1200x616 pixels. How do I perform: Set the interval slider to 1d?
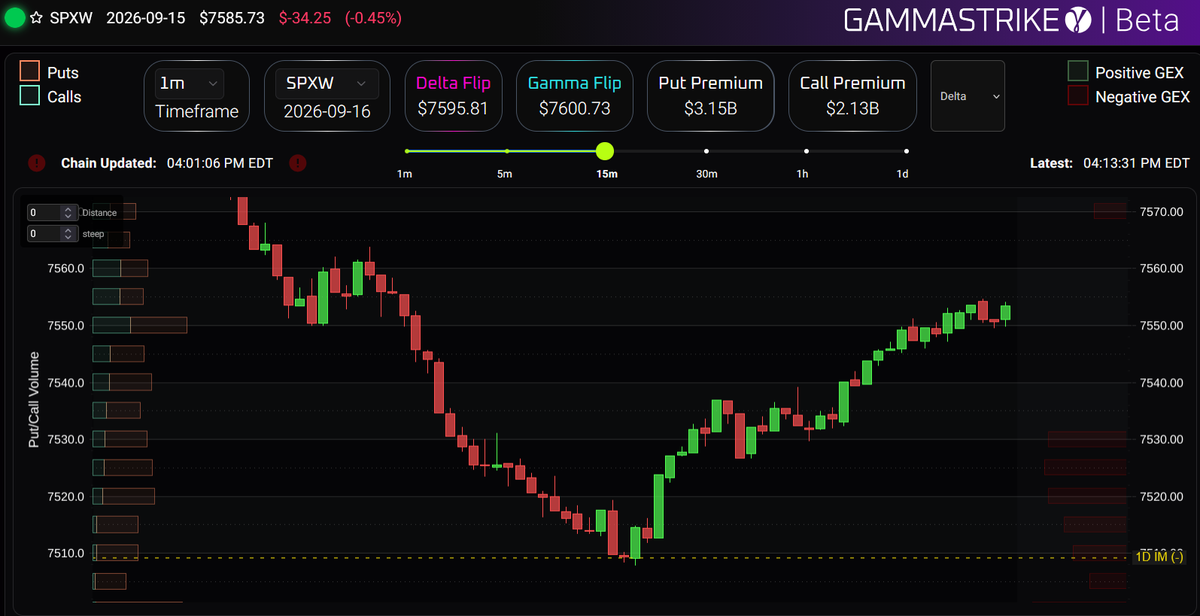906,151
